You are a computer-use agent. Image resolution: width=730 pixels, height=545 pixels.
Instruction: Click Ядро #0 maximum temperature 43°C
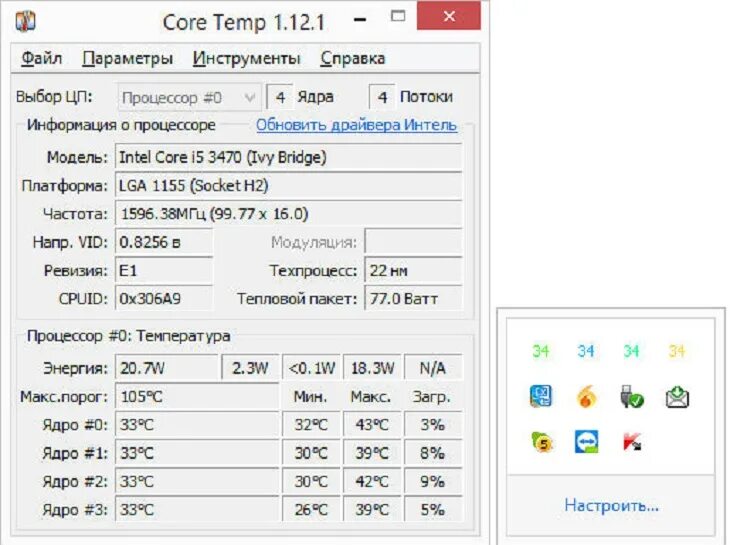click(x=372, y=425)
